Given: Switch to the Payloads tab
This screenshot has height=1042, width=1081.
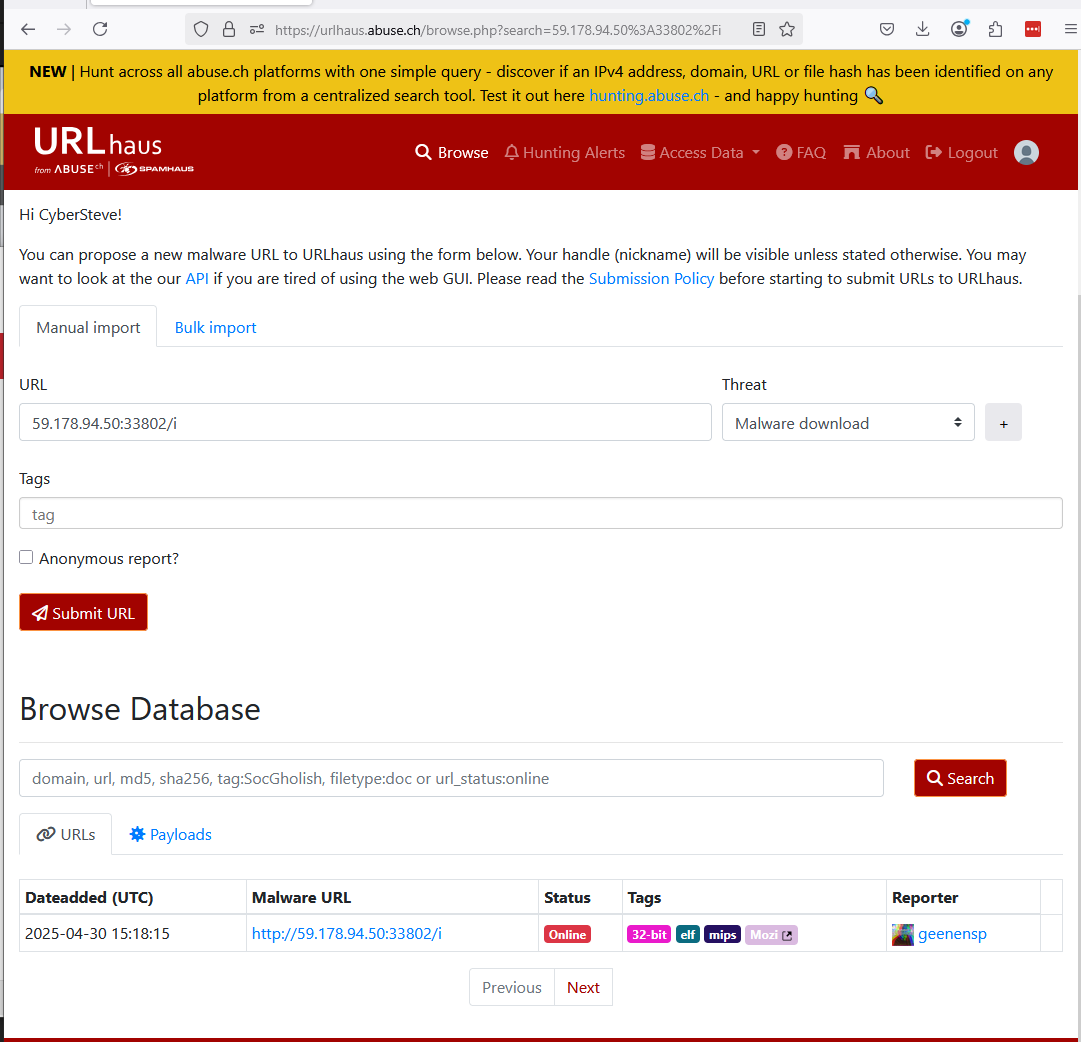Looking at the screenshot, I should point(170,834).
